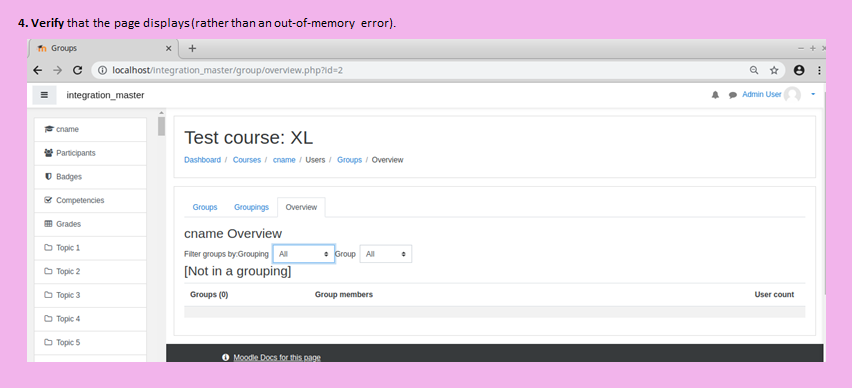Switch to the Groupings tab

point(252,207)
